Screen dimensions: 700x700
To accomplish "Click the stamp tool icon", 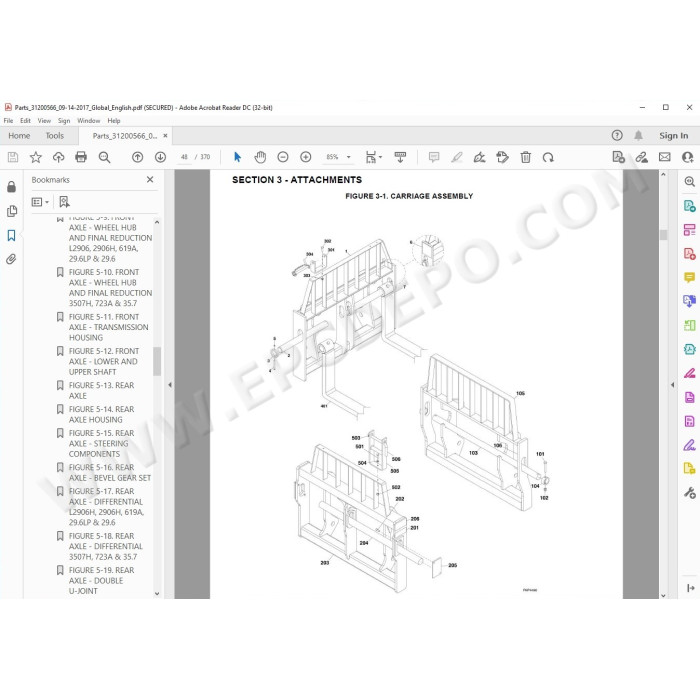I will 502,157.
